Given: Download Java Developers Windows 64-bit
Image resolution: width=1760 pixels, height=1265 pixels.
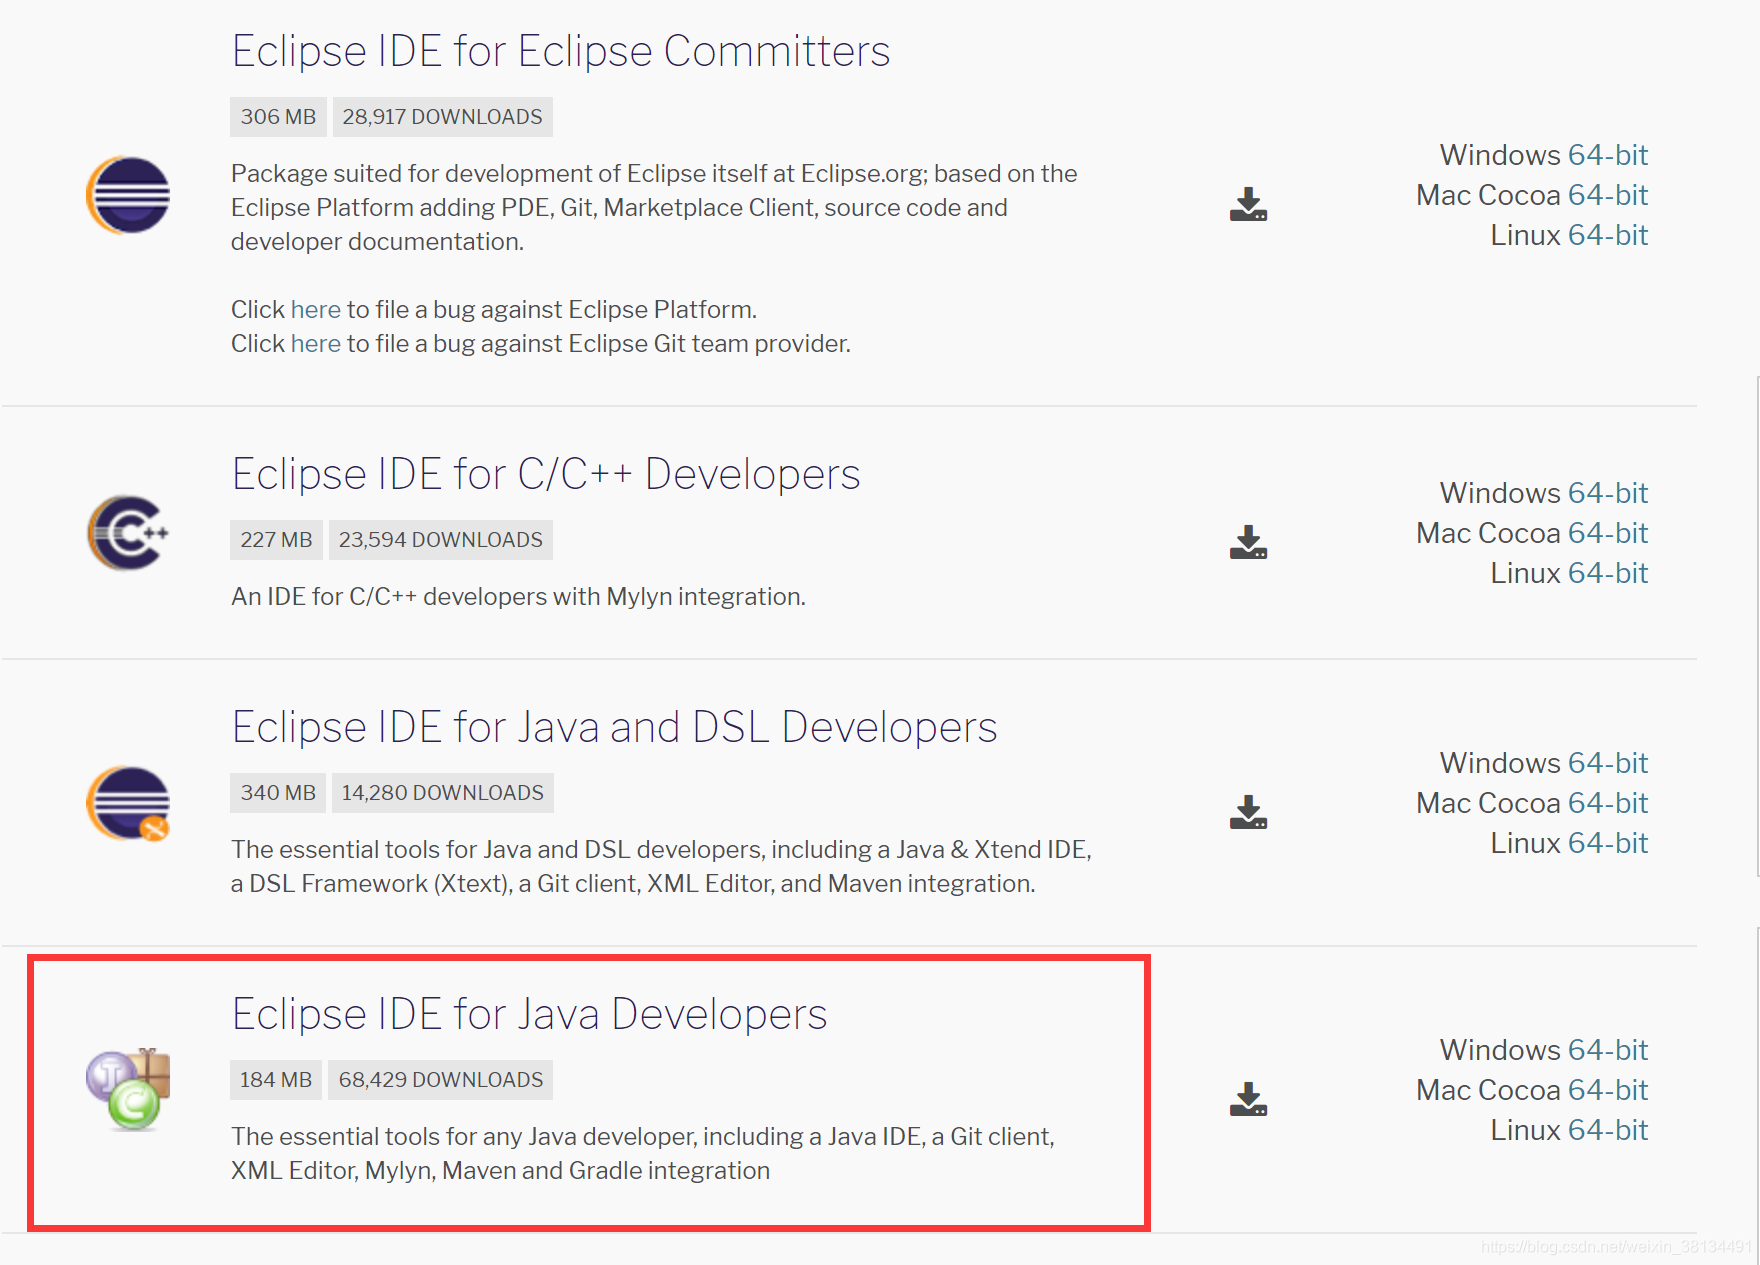Looking at the screenshot, I should tap(1608, 1050).
